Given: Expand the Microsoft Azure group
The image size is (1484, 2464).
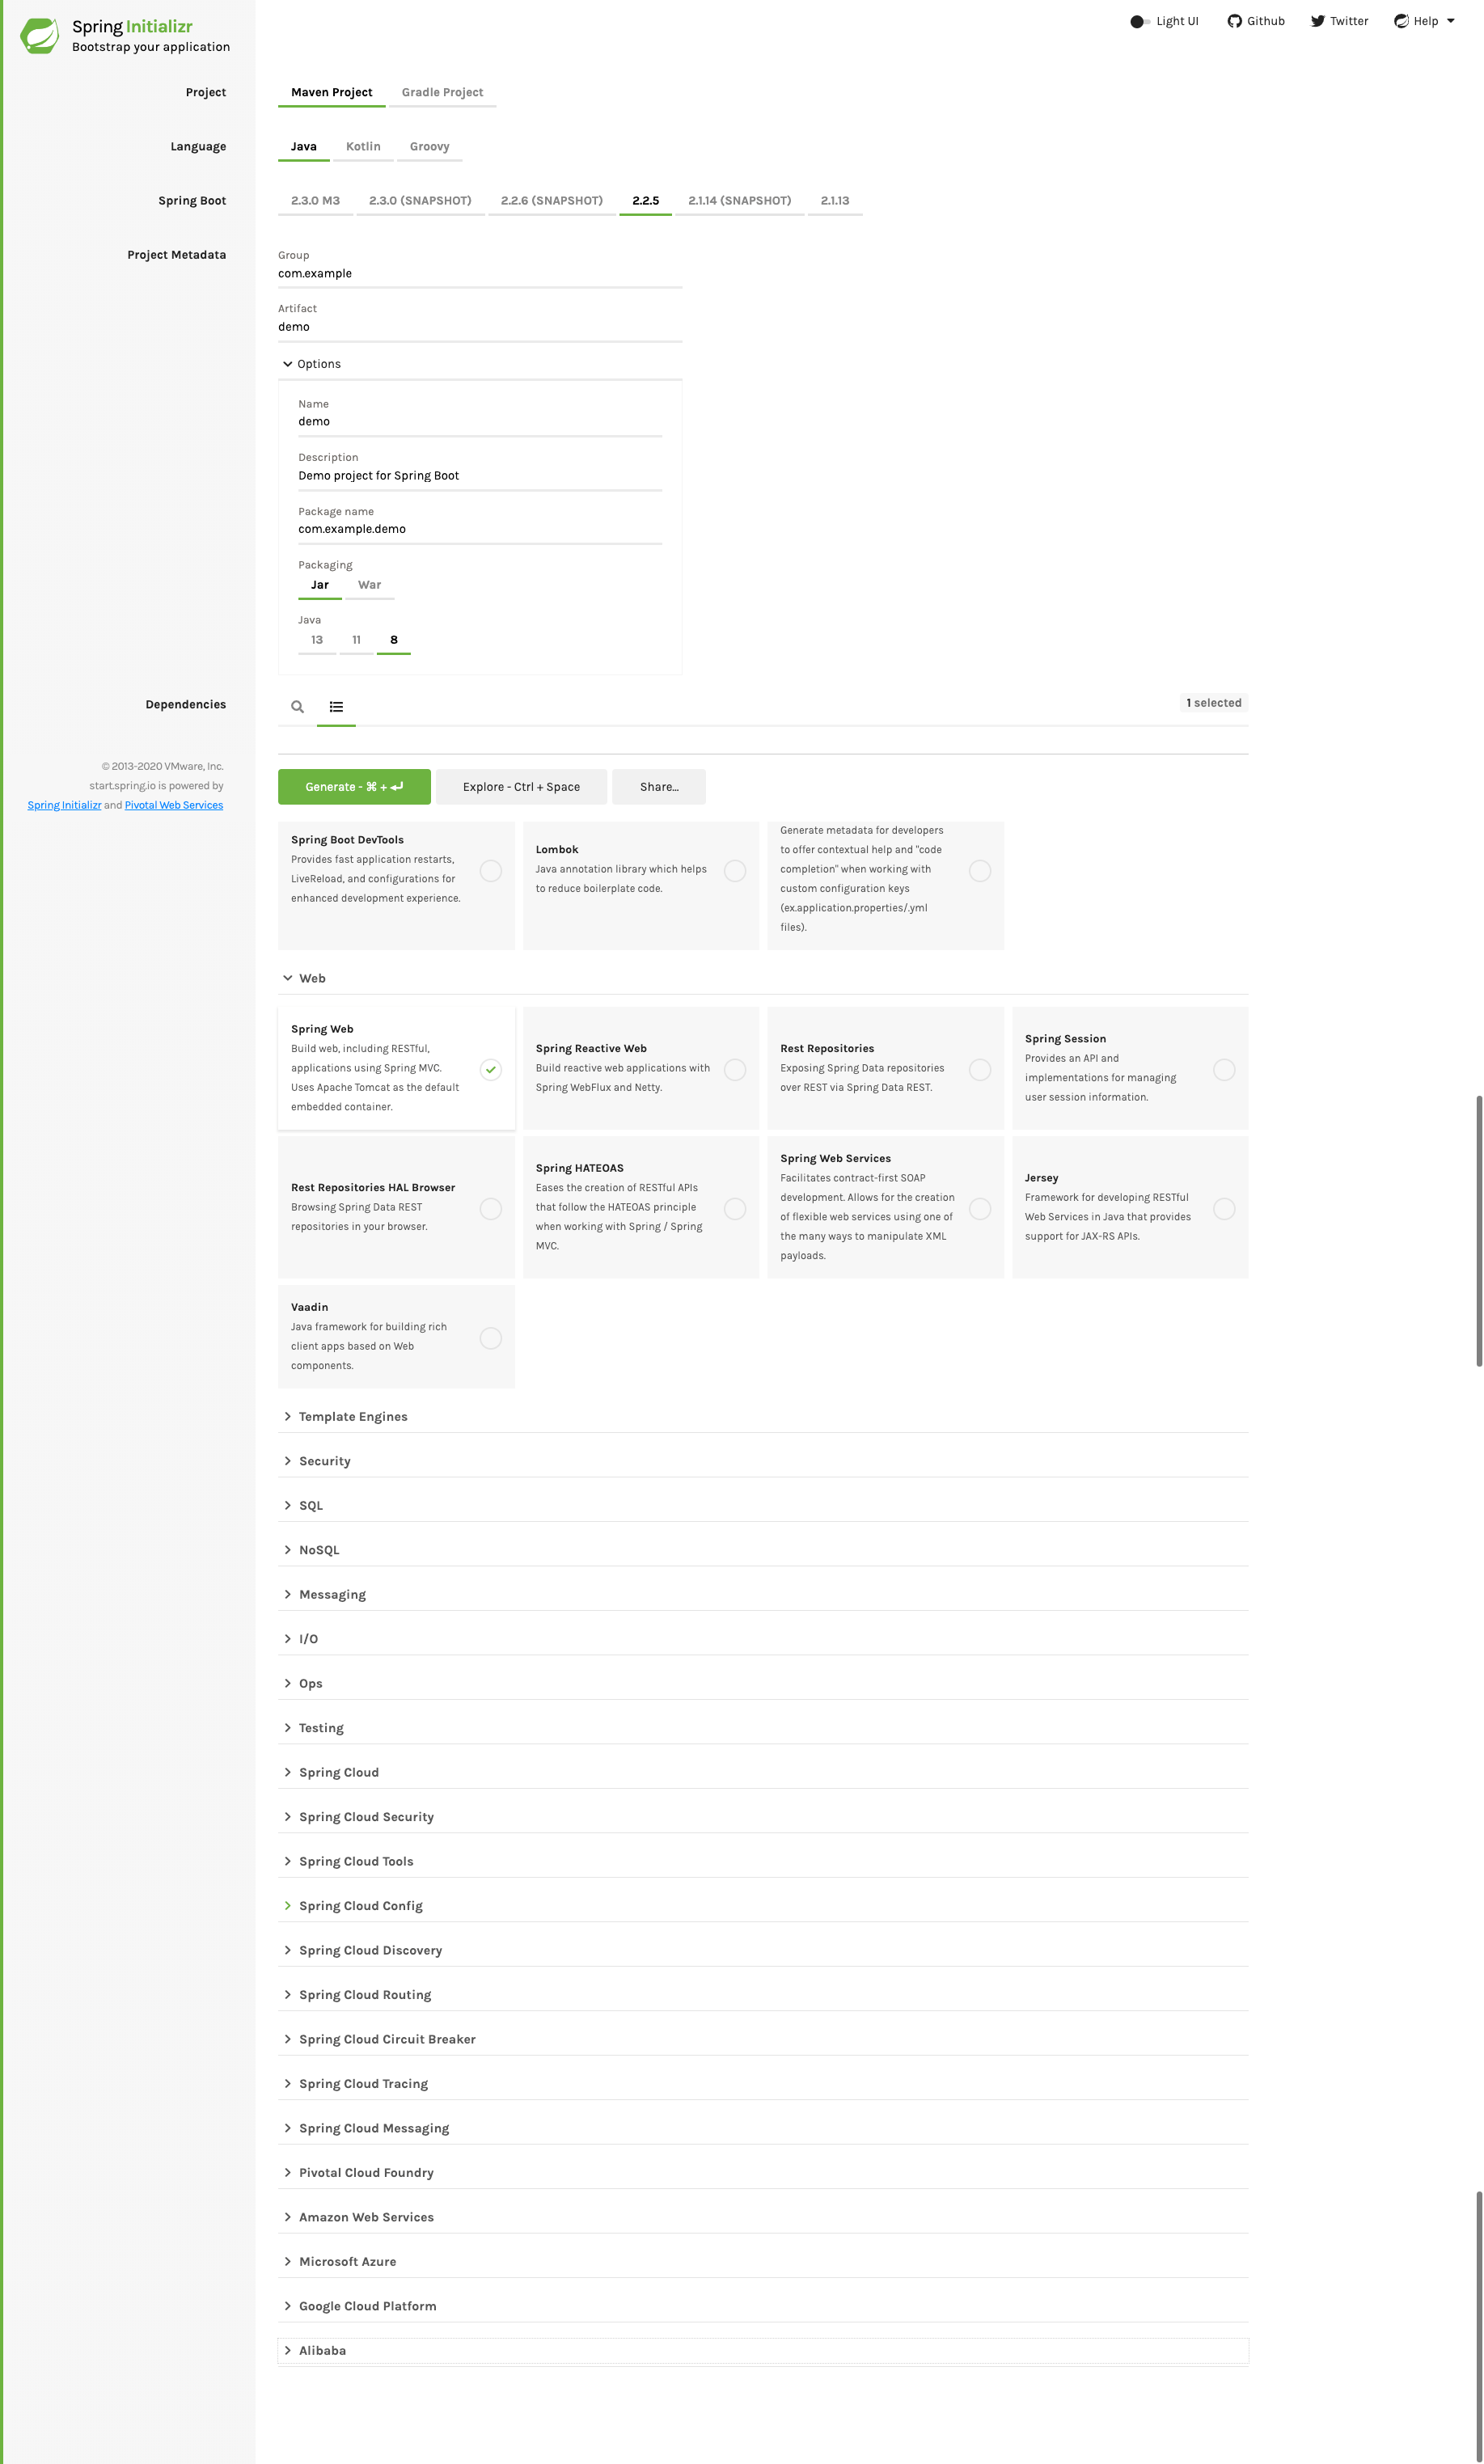Looking at the screenshot, I should (x=763, y=2263).
